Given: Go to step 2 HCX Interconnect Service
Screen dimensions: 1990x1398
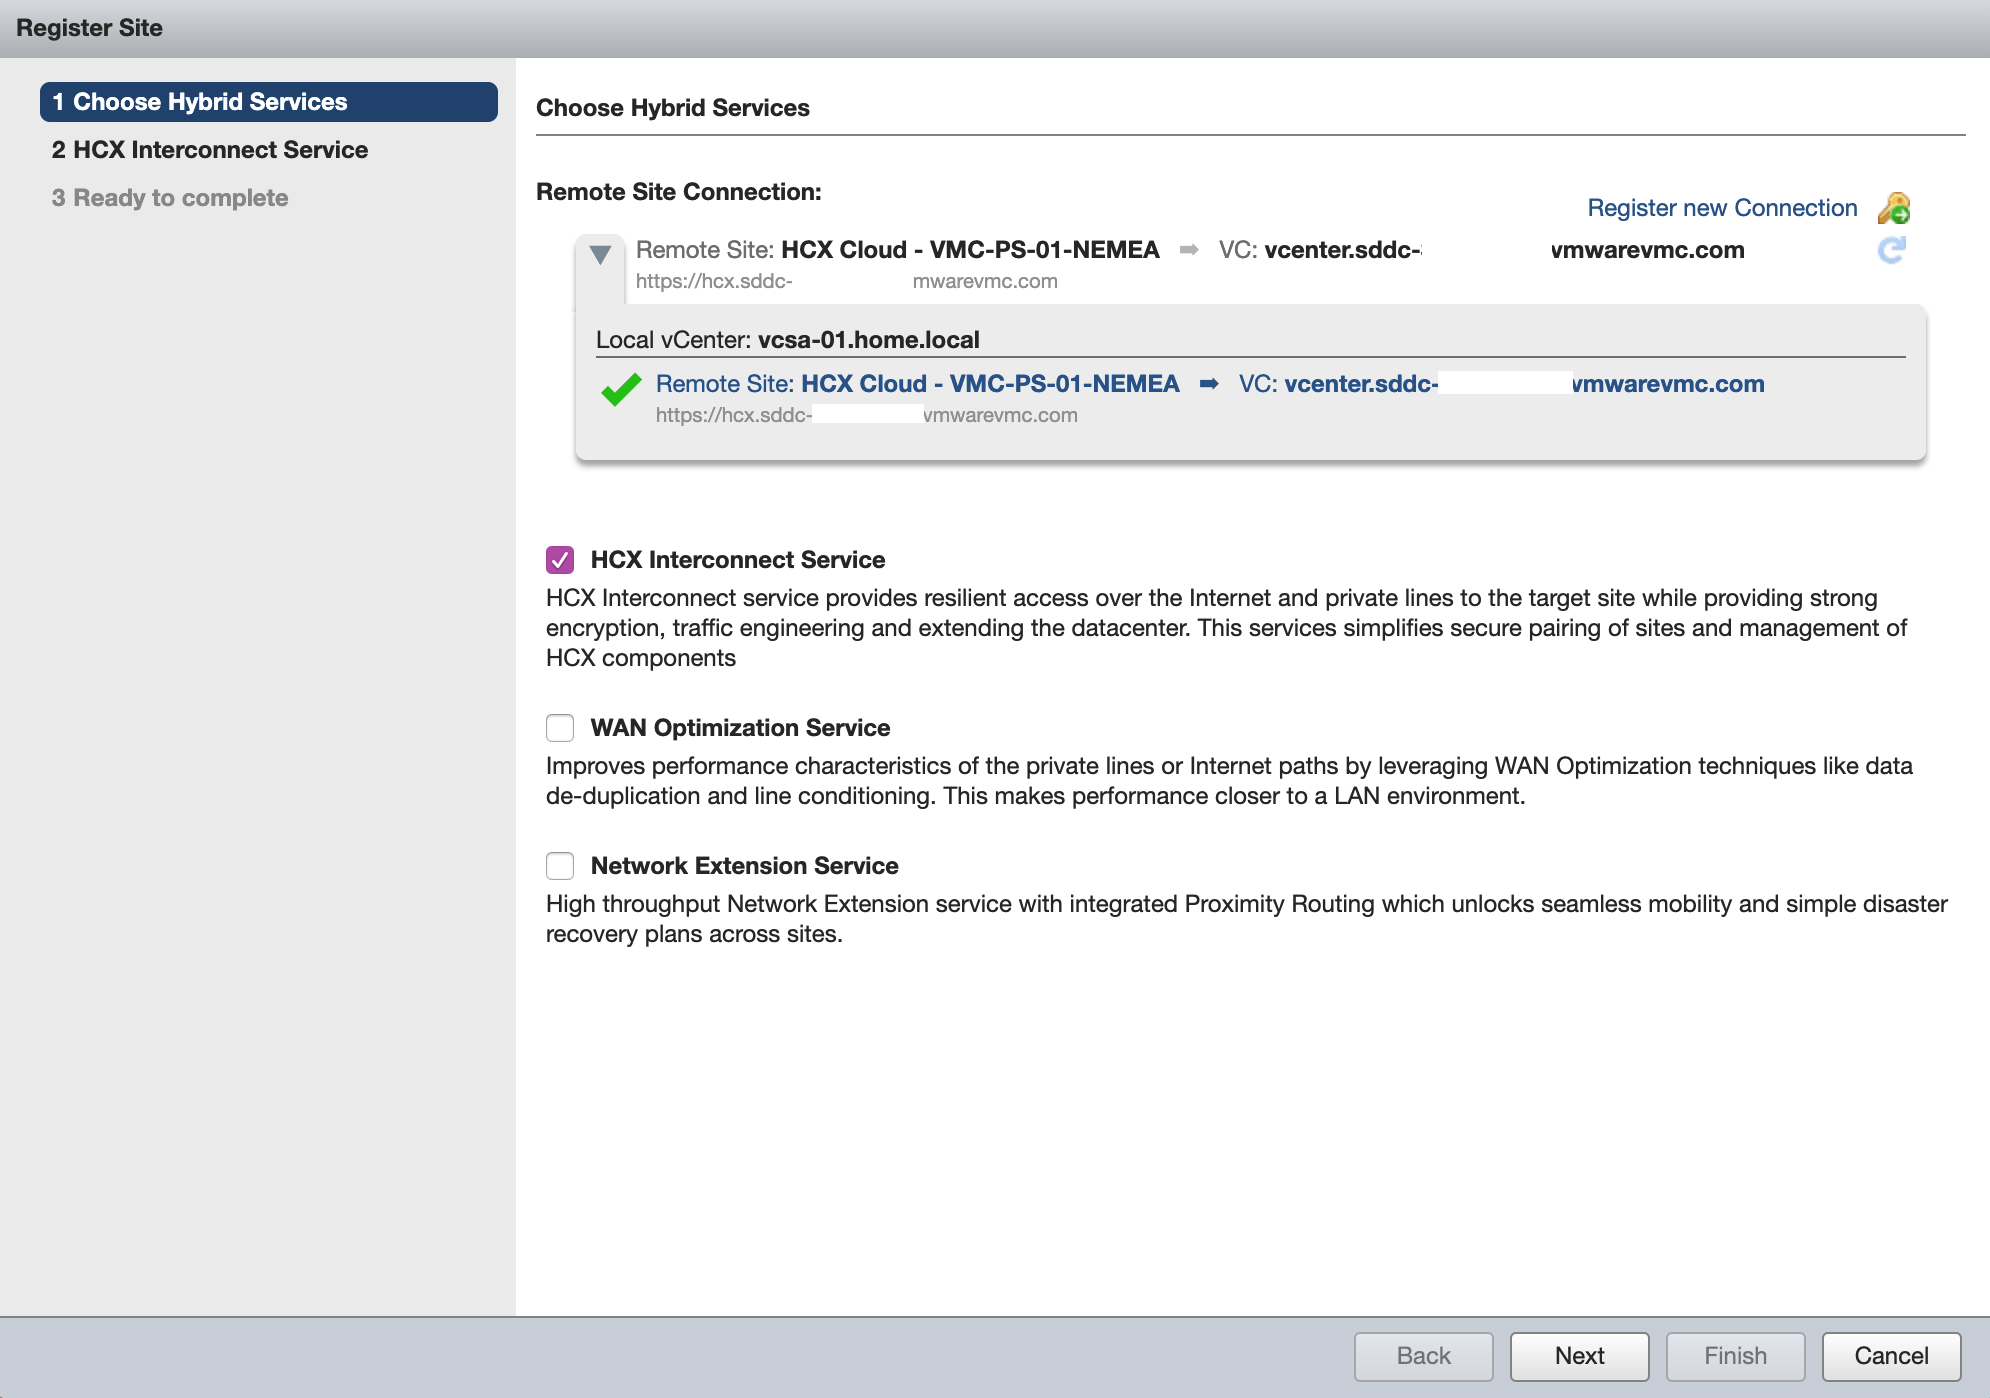Looking at the screenshot, I should click(x=210, y=150).
